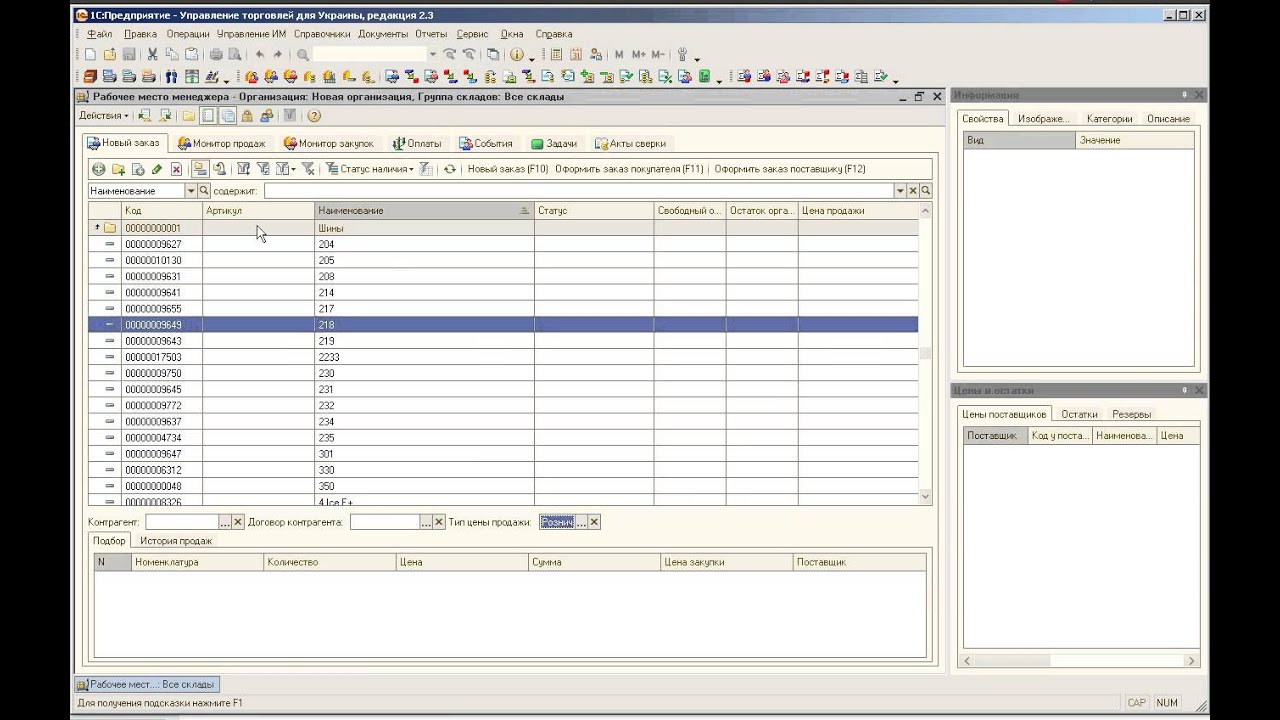Open the Файл menu
This screenshot has height=720, width=1280.
99,34
